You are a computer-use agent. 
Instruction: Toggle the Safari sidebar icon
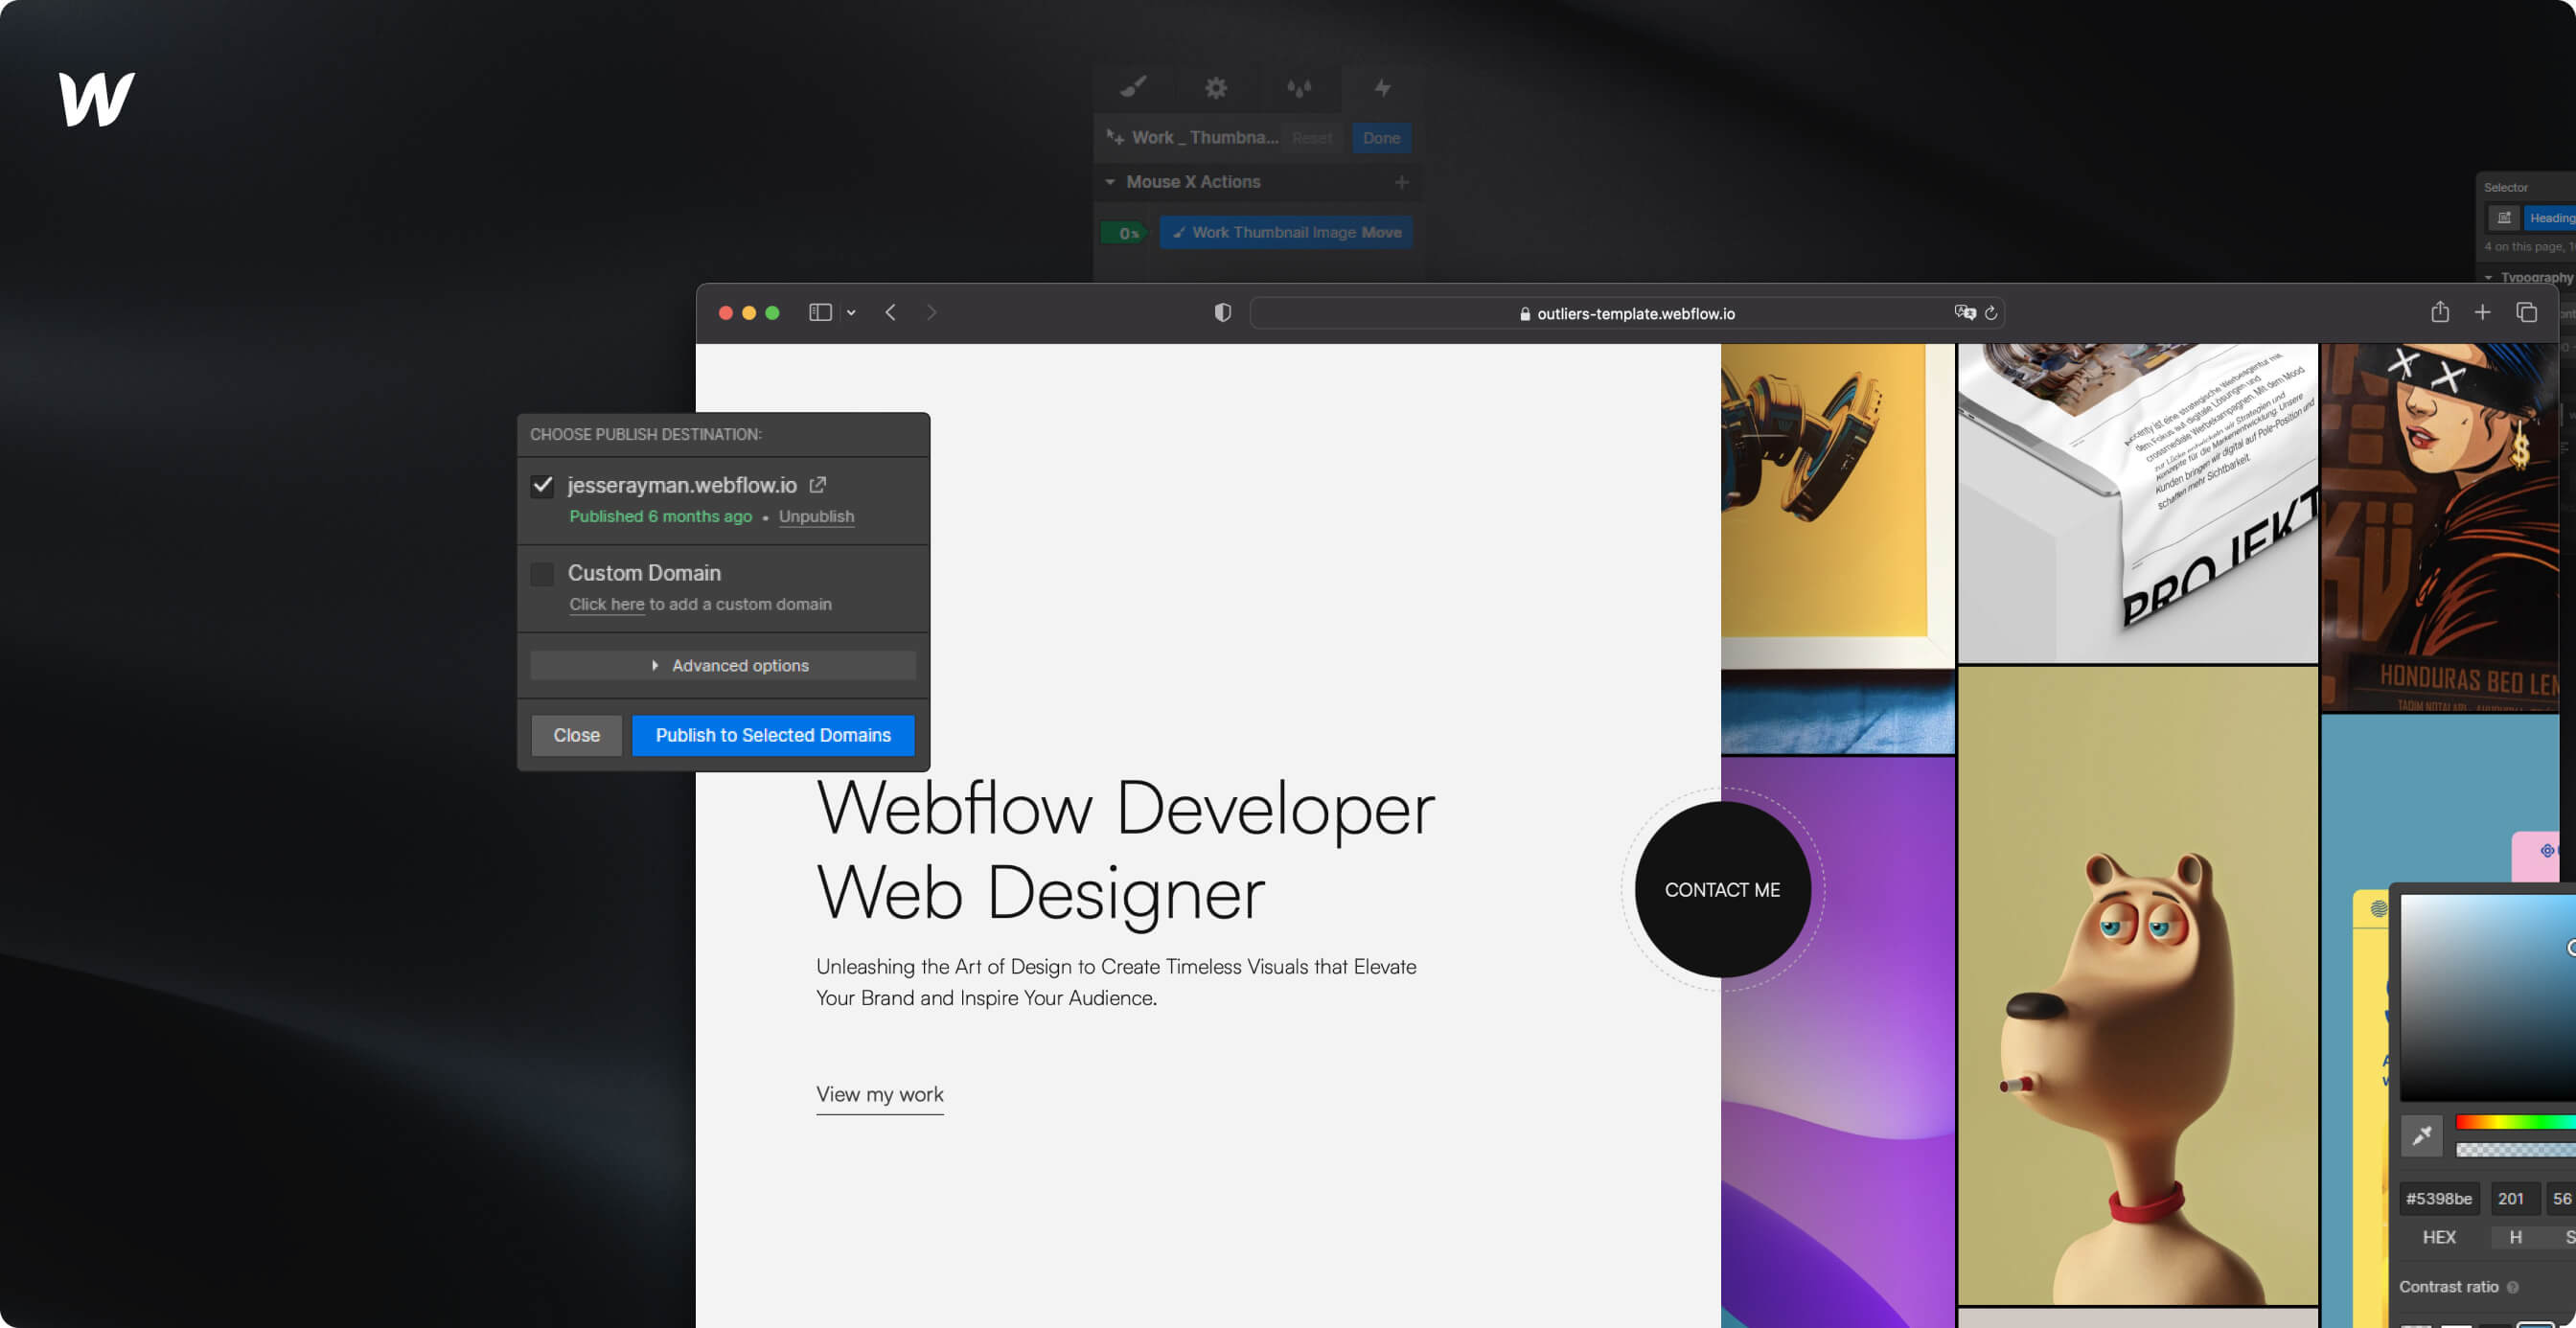click(x=820, y=312)
